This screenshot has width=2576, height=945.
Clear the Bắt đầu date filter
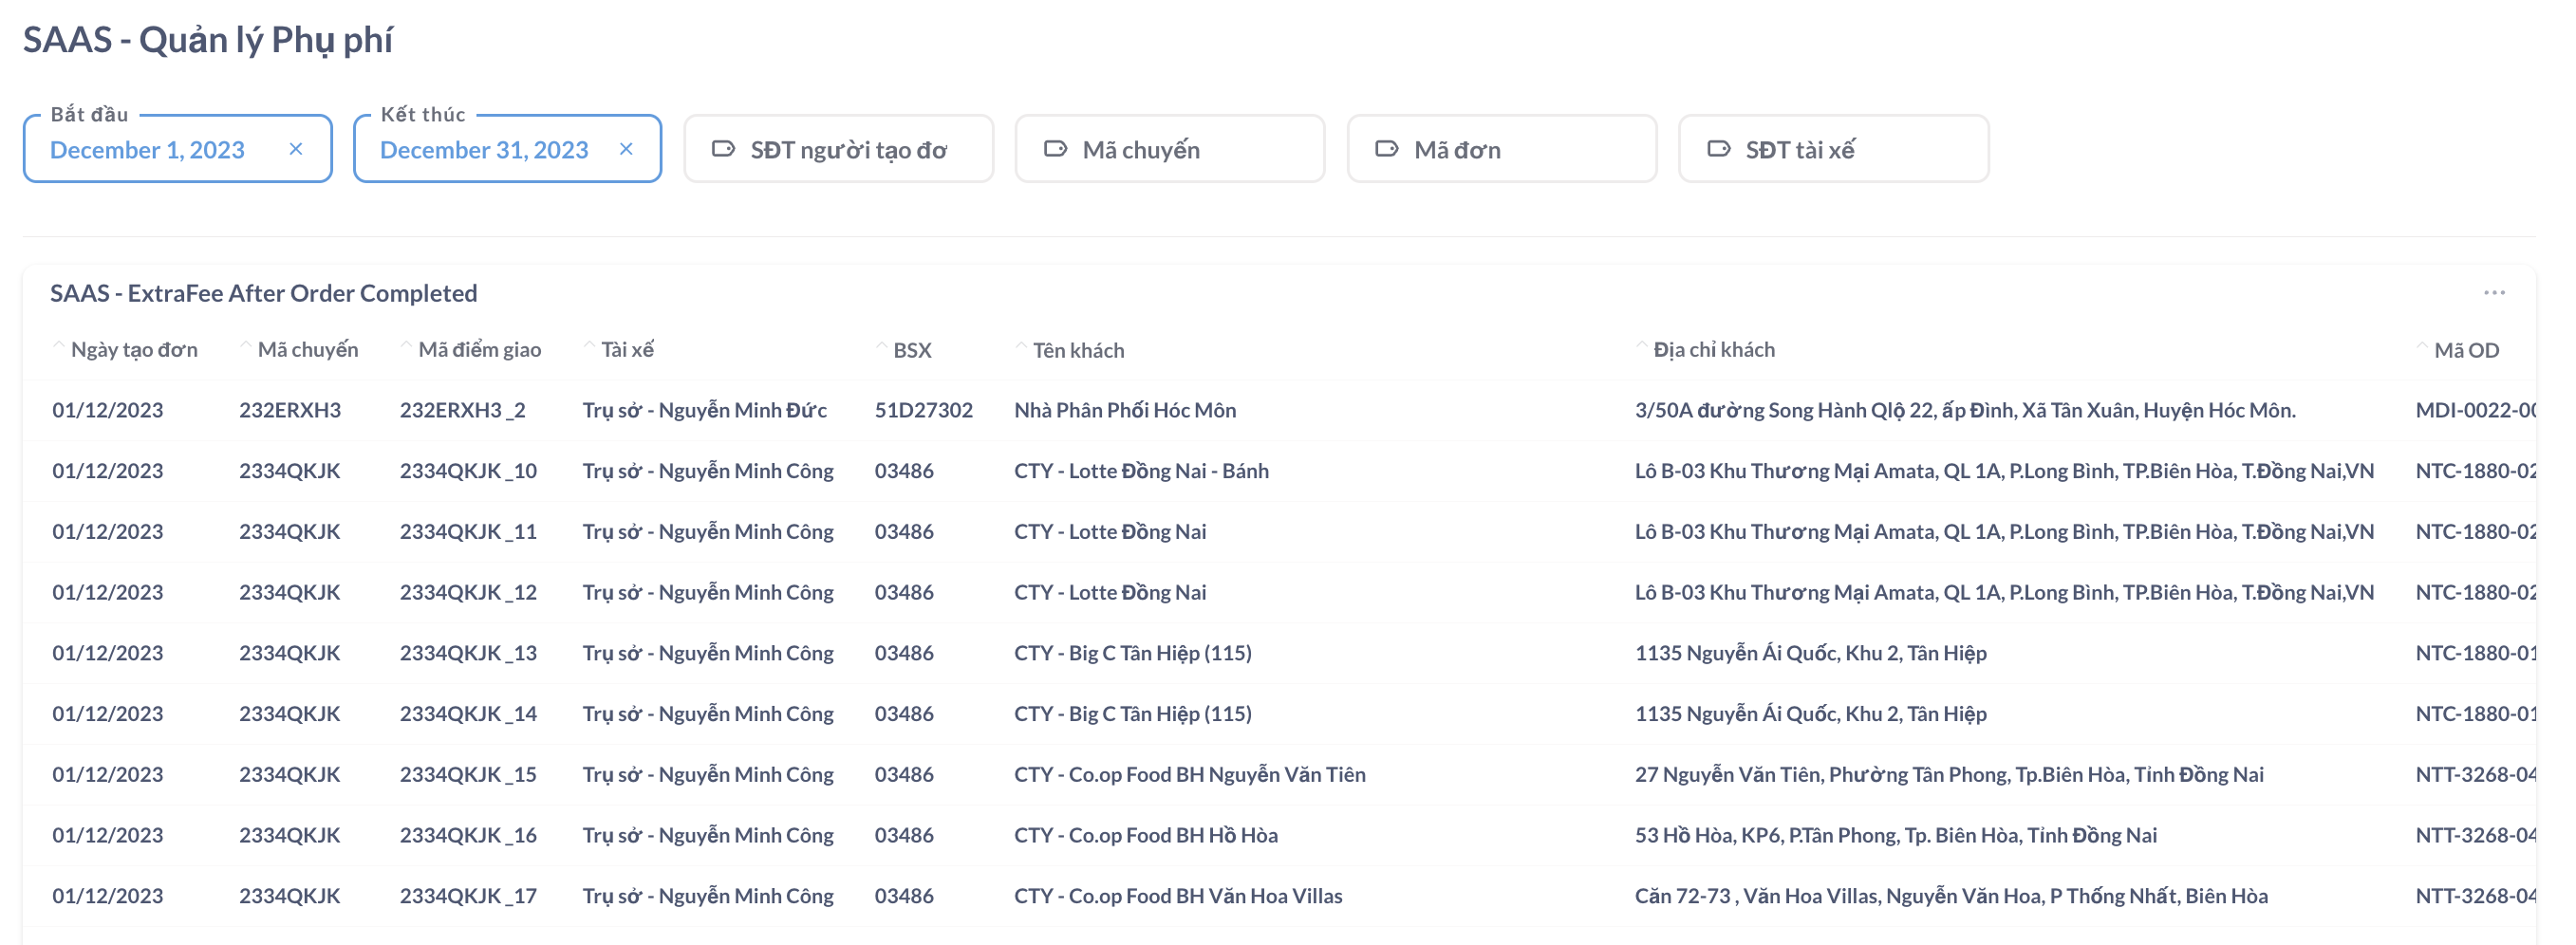click(295, 149)
